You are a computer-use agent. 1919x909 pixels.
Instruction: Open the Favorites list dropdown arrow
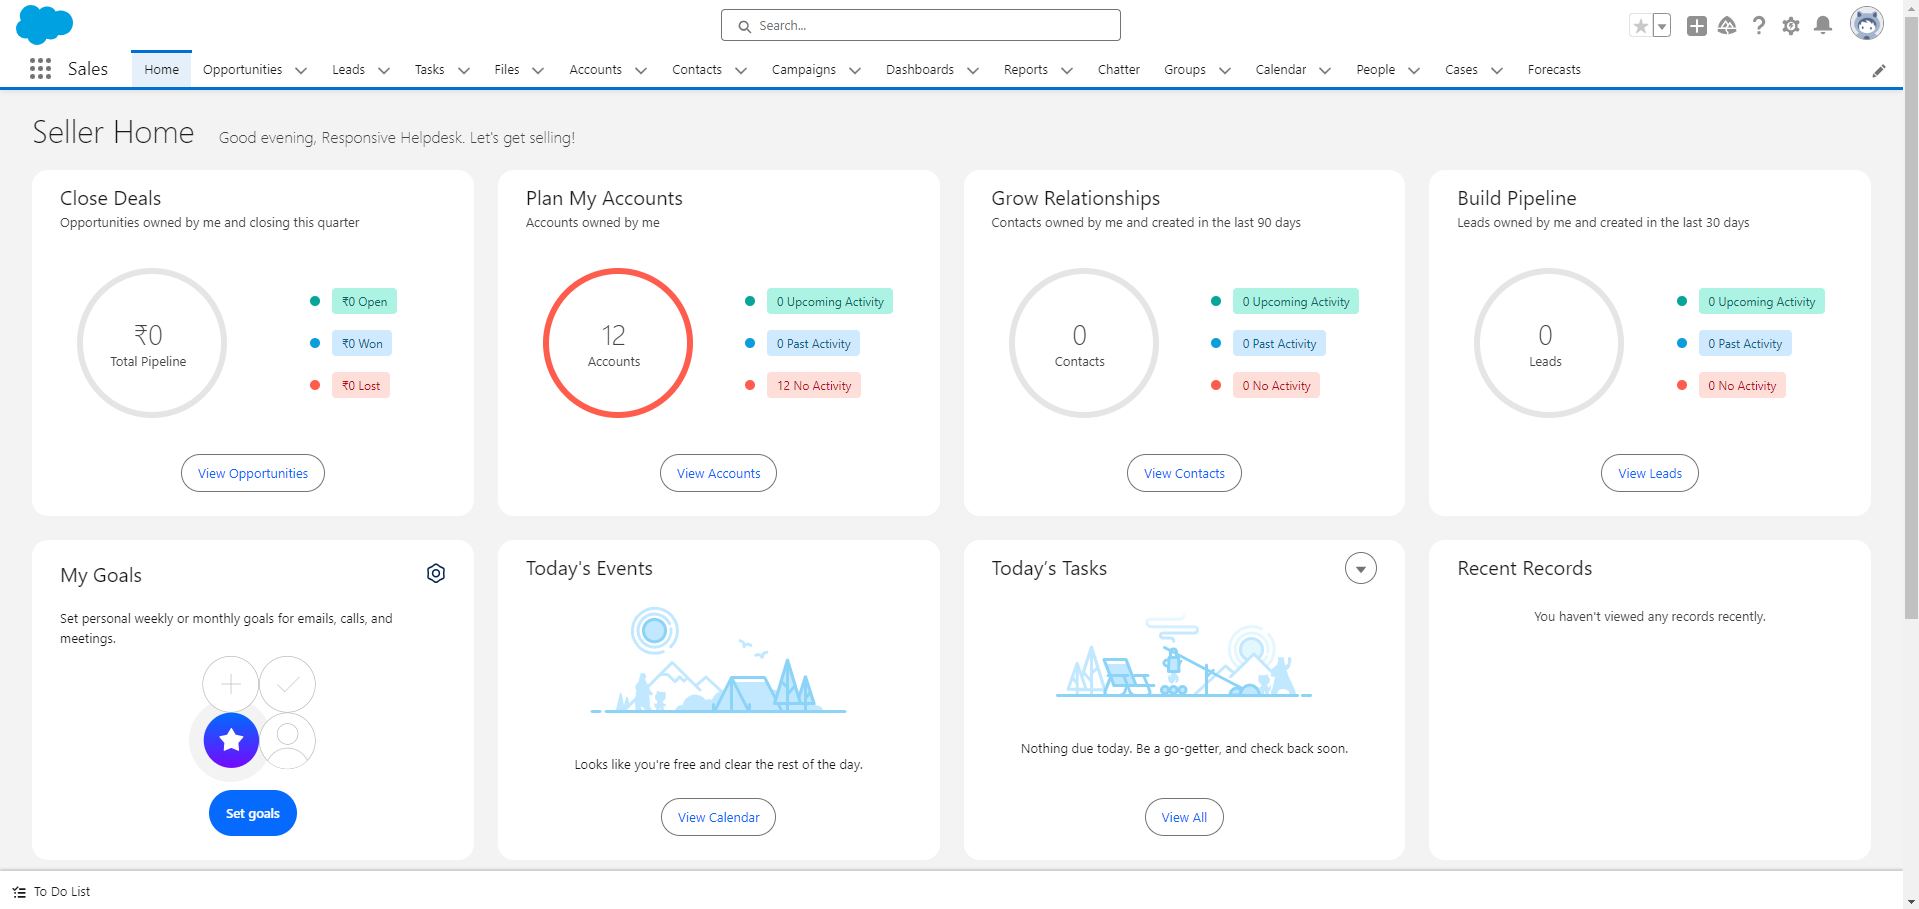pyautogui.click(x=1662, y=26)
